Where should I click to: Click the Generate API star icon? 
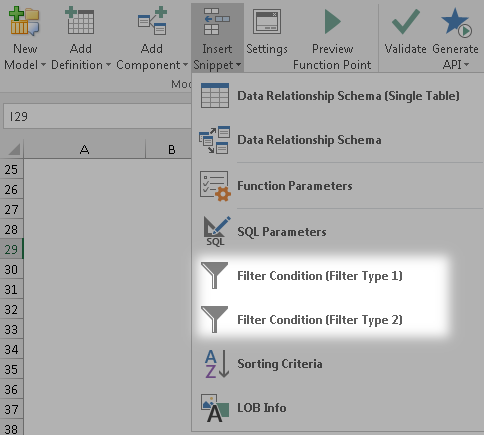(x=456, y=22)
